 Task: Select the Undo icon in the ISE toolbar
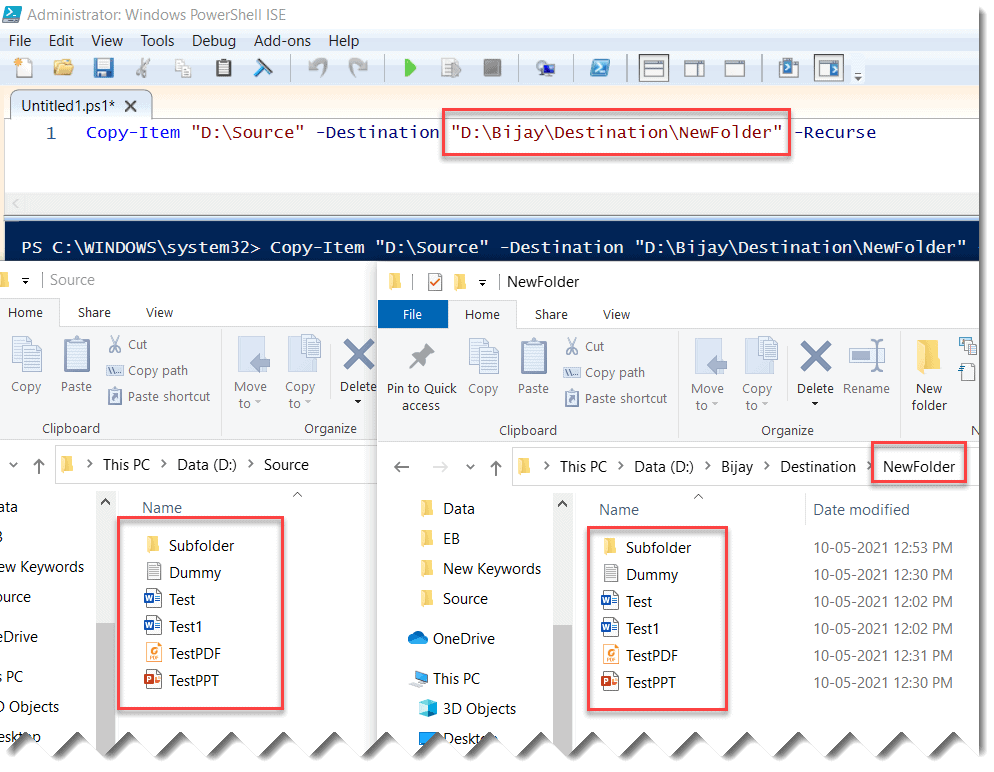[x=318, y=68]
